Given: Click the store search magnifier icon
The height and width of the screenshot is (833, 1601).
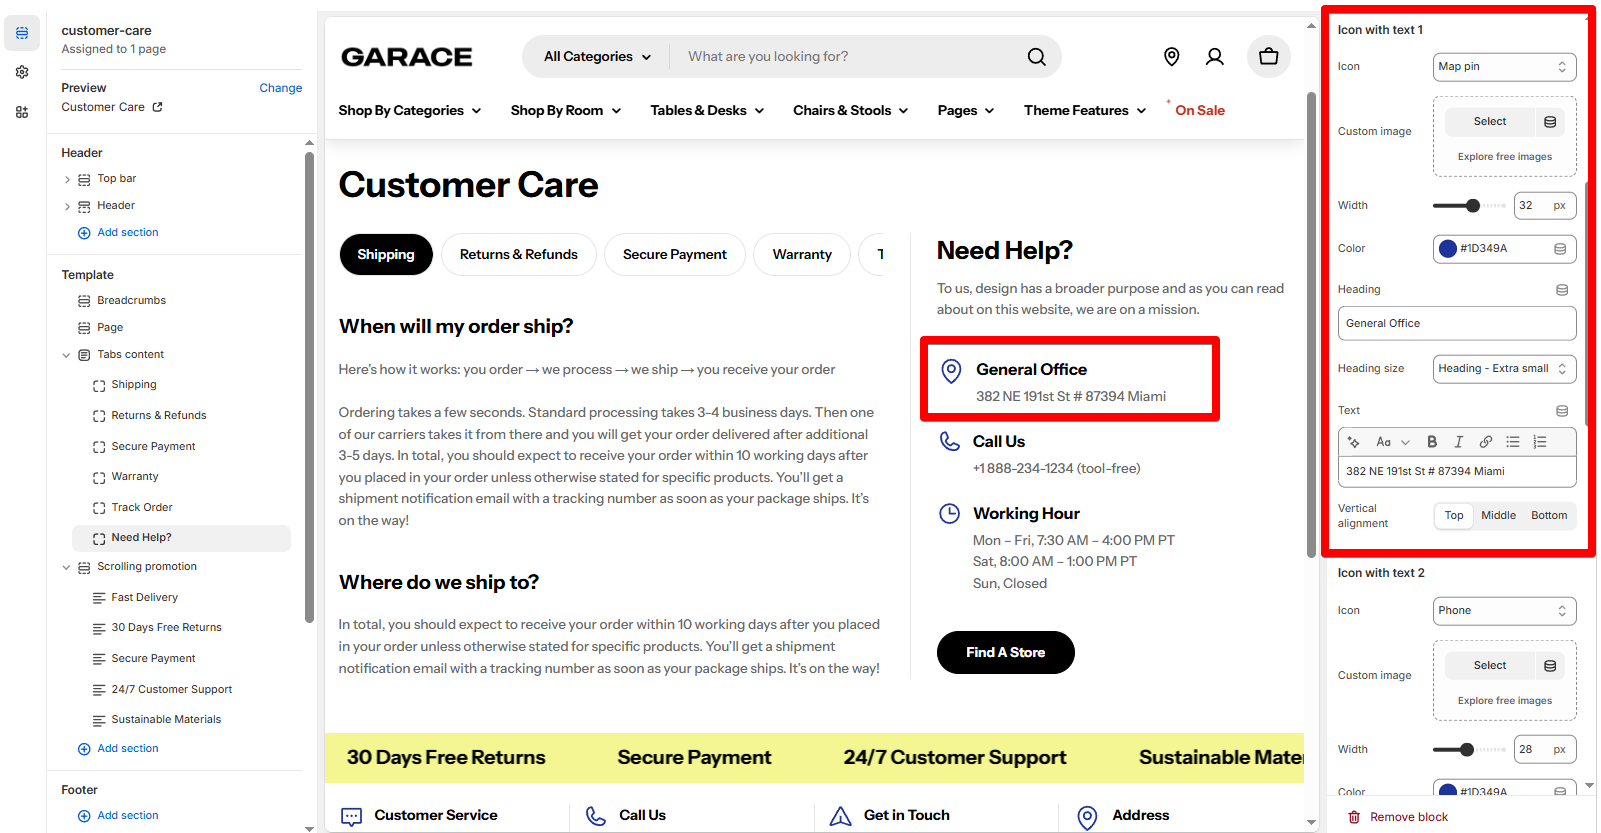Looking at the screenshot, I should (1037, 57).
